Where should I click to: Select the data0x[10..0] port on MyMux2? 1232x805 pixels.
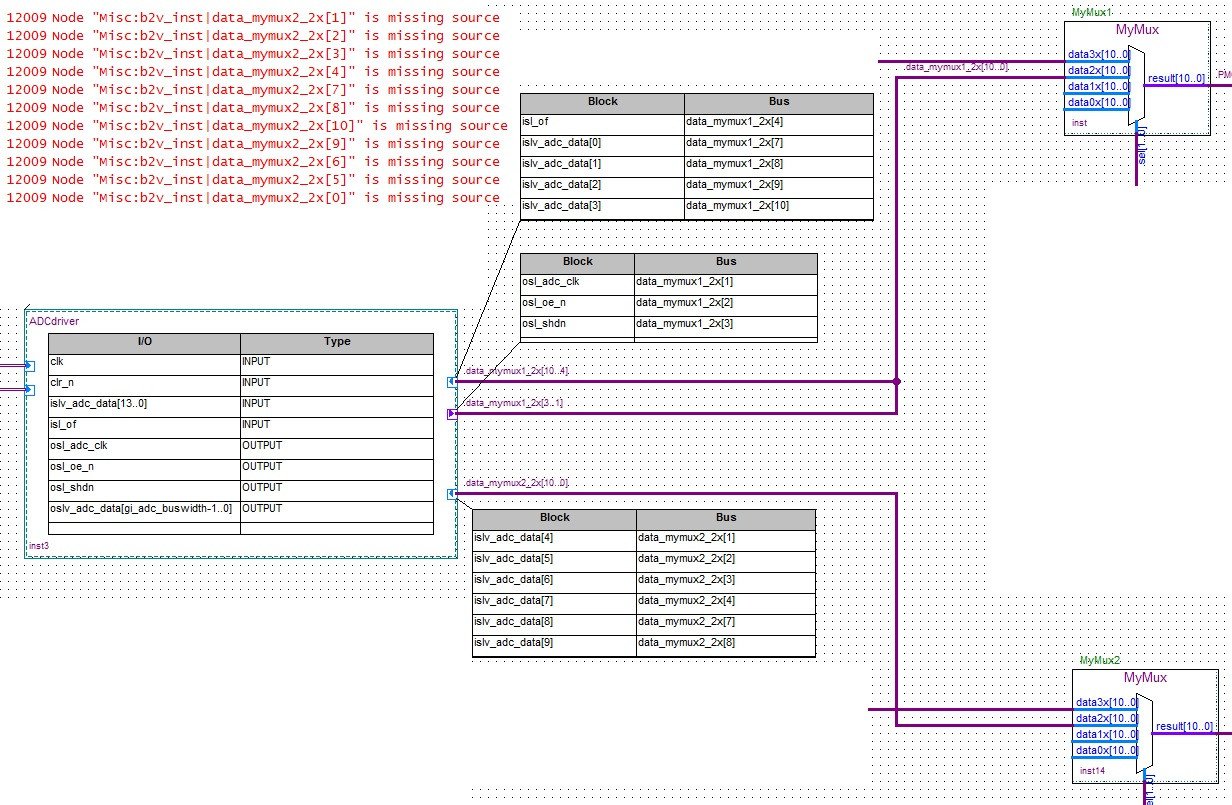1105,750
